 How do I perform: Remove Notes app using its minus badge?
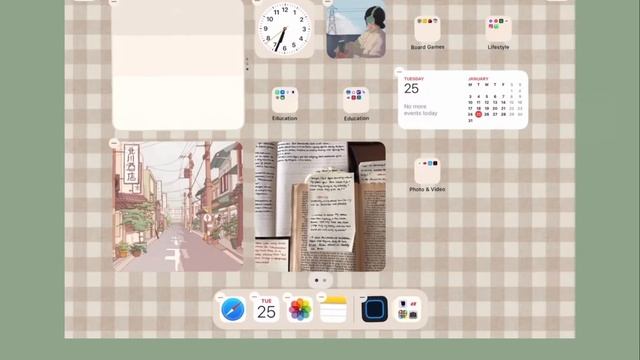coord(321,297)
